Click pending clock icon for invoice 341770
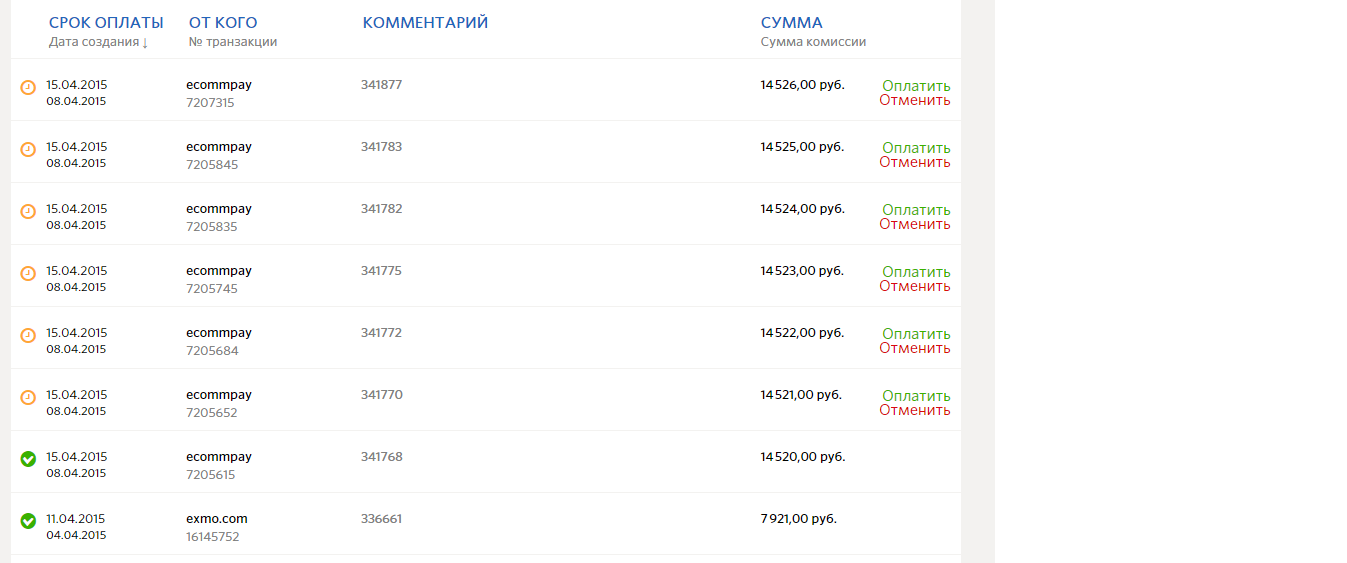 click(x=28, y=398)
